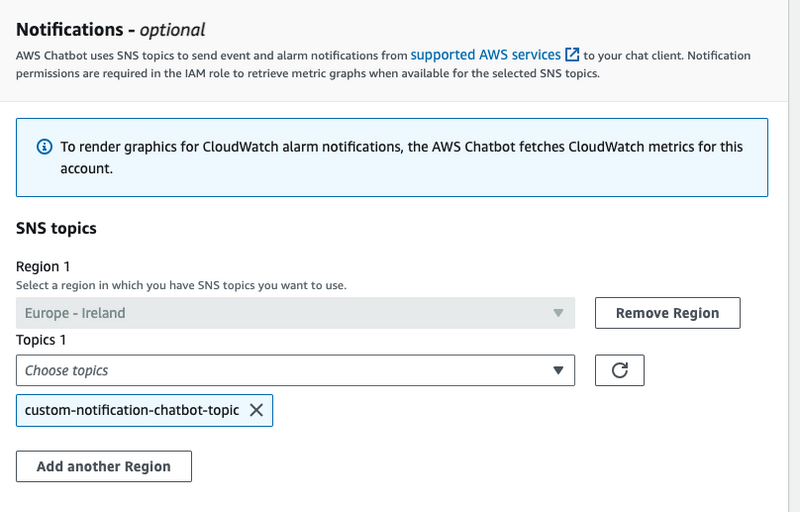Refresh the SNS topics list
Viewport: 800px width, 512px height.
(619, 370)
